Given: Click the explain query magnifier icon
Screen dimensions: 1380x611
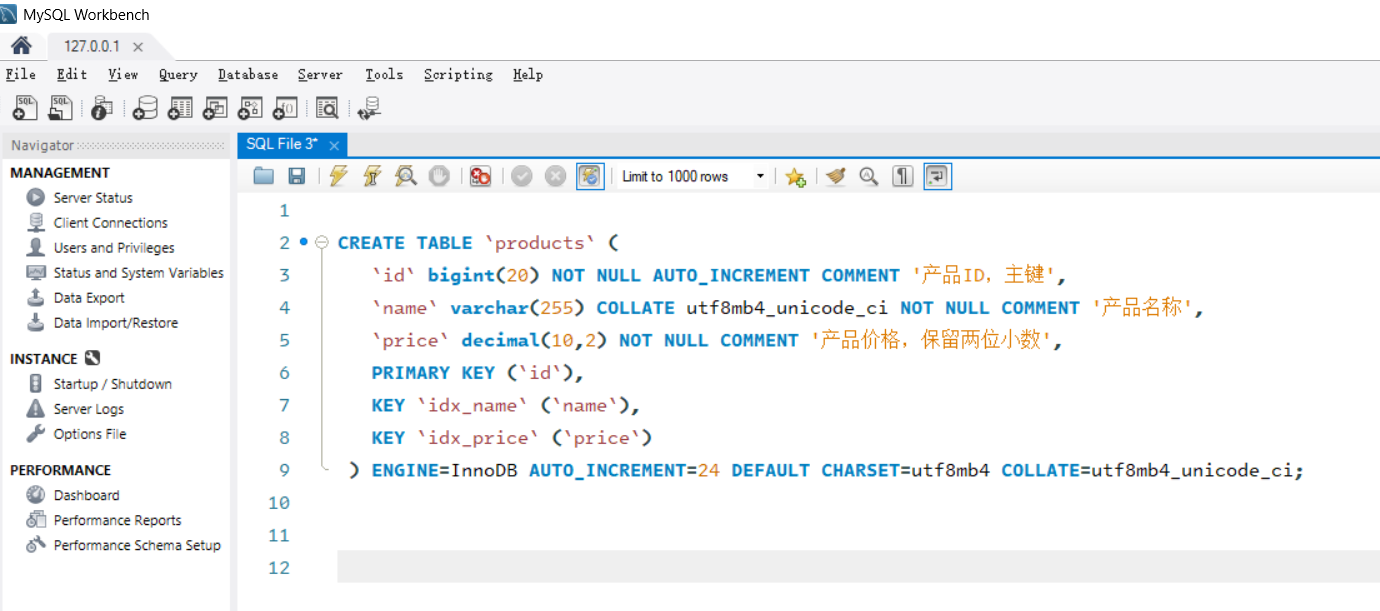Looking at the screenshot, I should point(405,177).
